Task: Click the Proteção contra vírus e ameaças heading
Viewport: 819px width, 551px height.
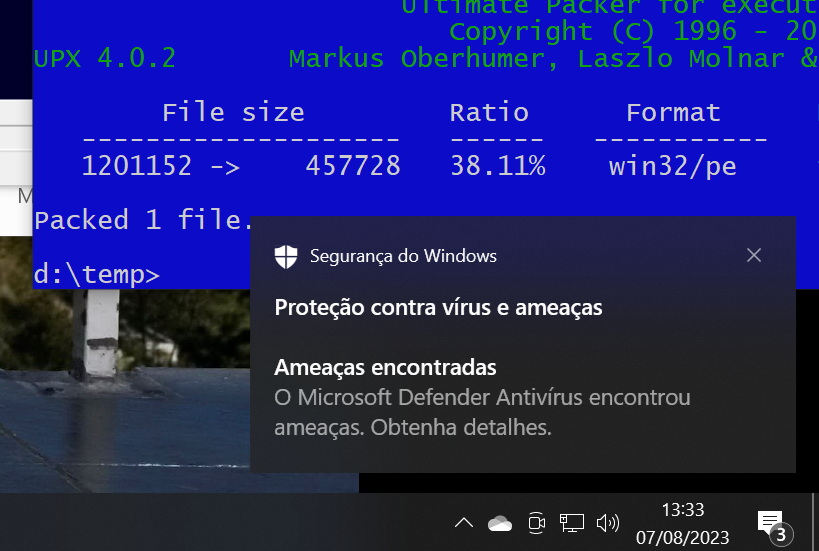Action: (438, 308)
